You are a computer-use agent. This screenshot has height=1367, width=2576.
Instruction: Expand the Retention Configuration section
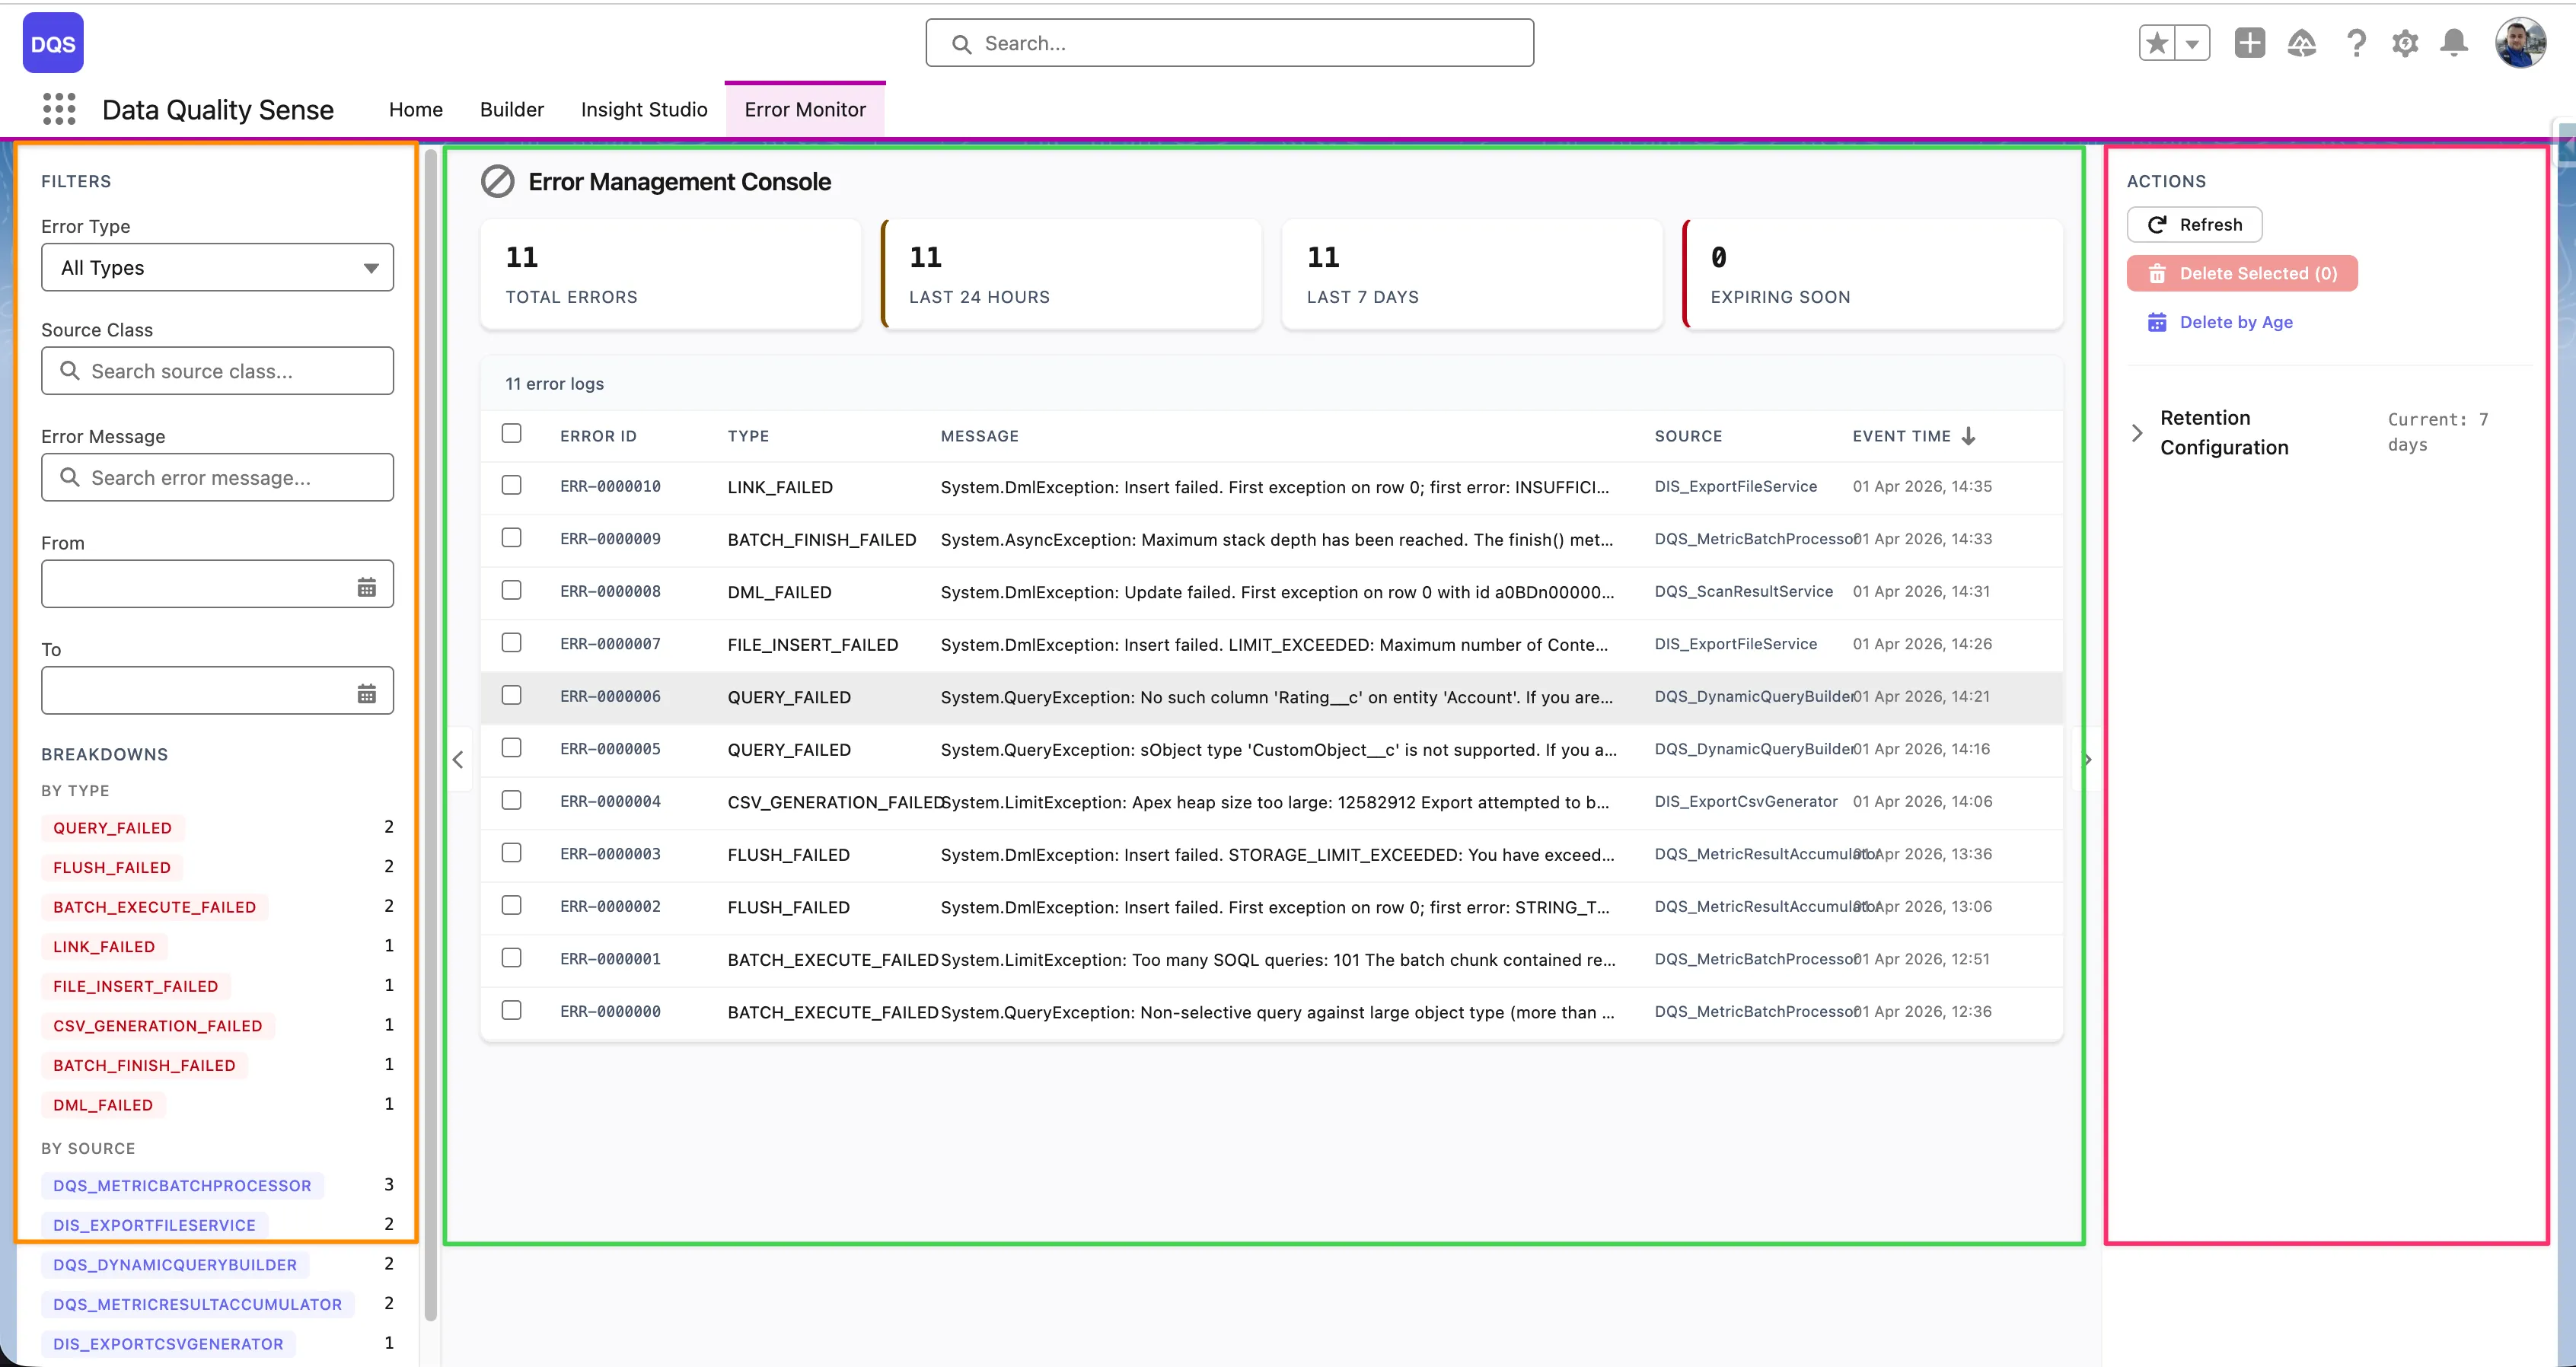[x=2138, y=432]
